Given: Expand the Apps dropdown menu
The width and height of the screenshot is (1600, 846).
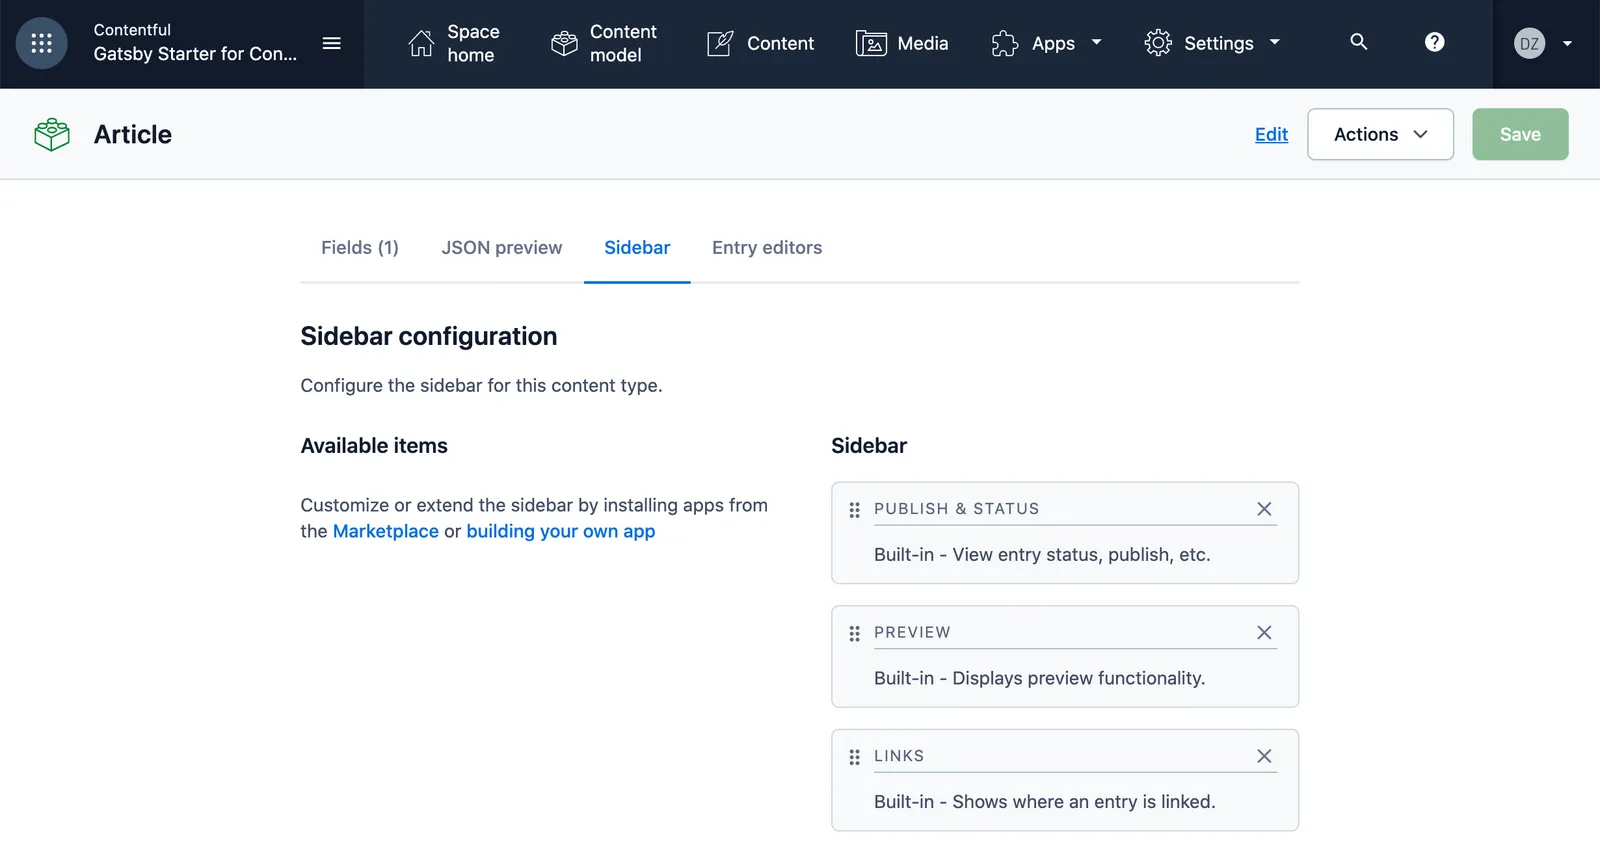Looking at the screenshot, I should [1047, 43].
